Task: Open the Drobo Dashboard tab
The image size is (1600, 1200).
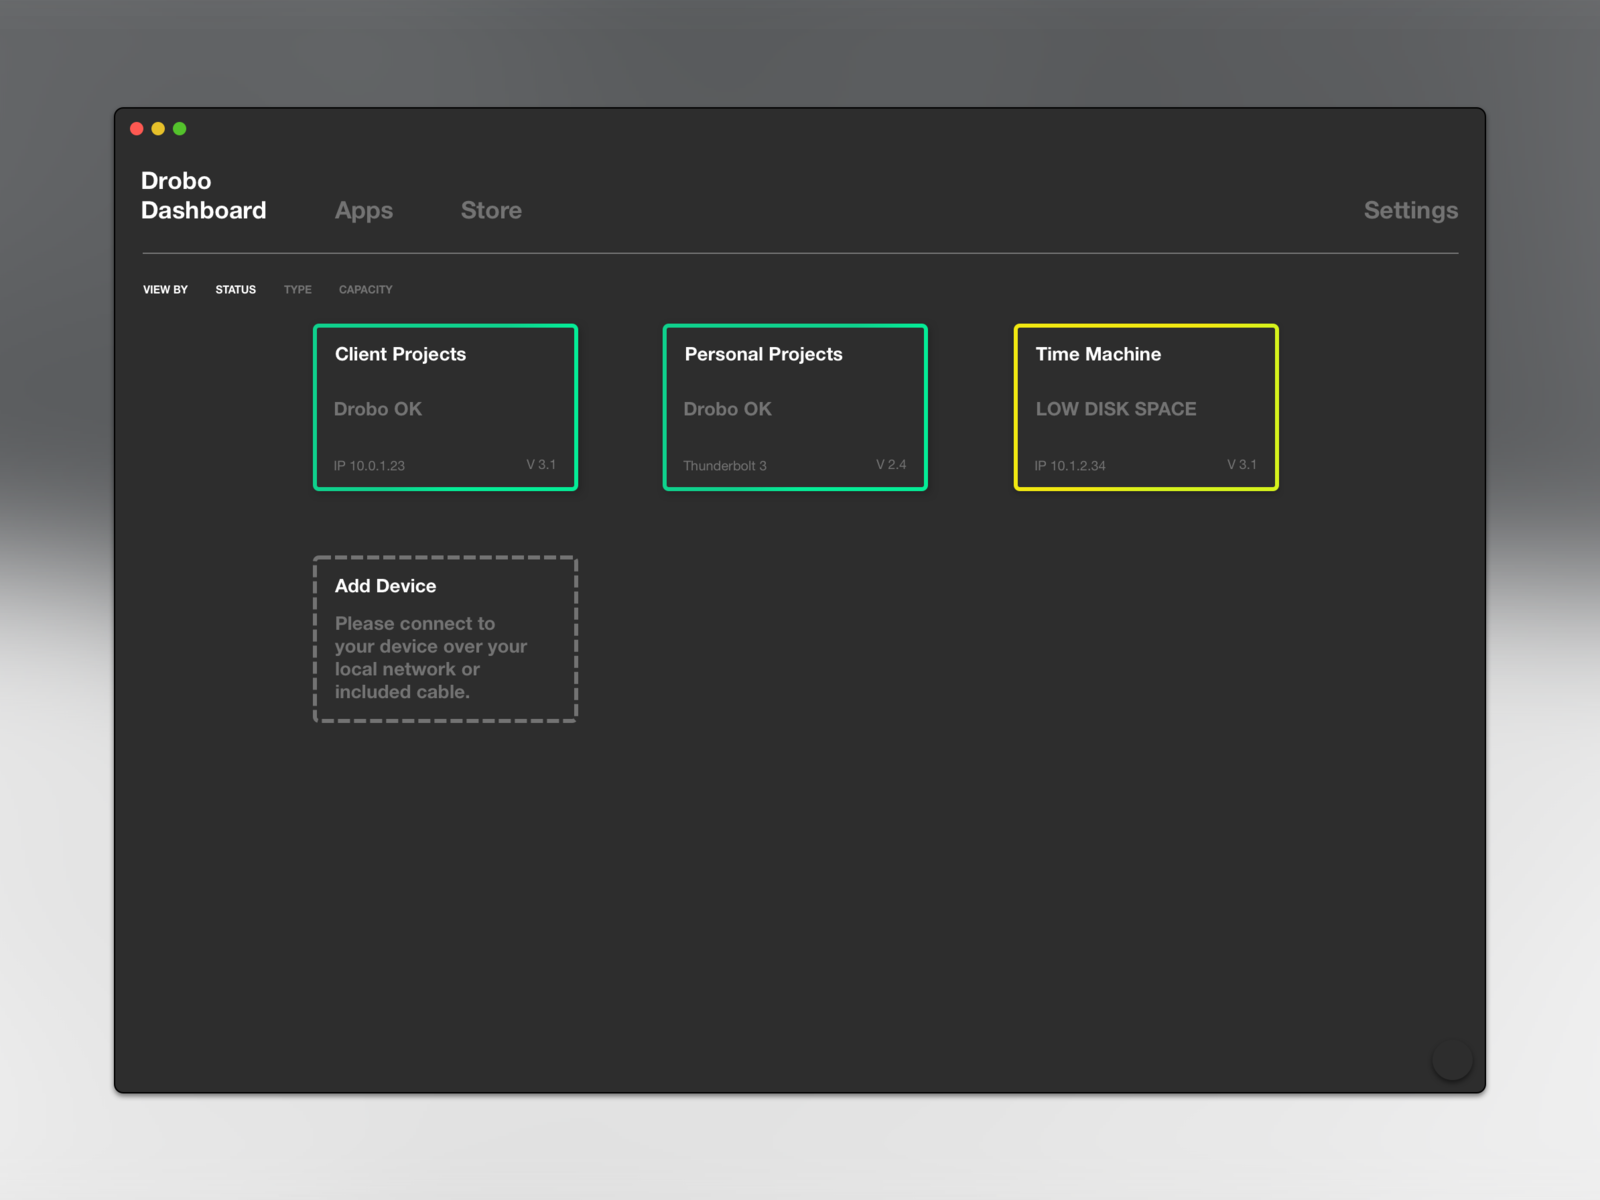Action: (203, 196)
